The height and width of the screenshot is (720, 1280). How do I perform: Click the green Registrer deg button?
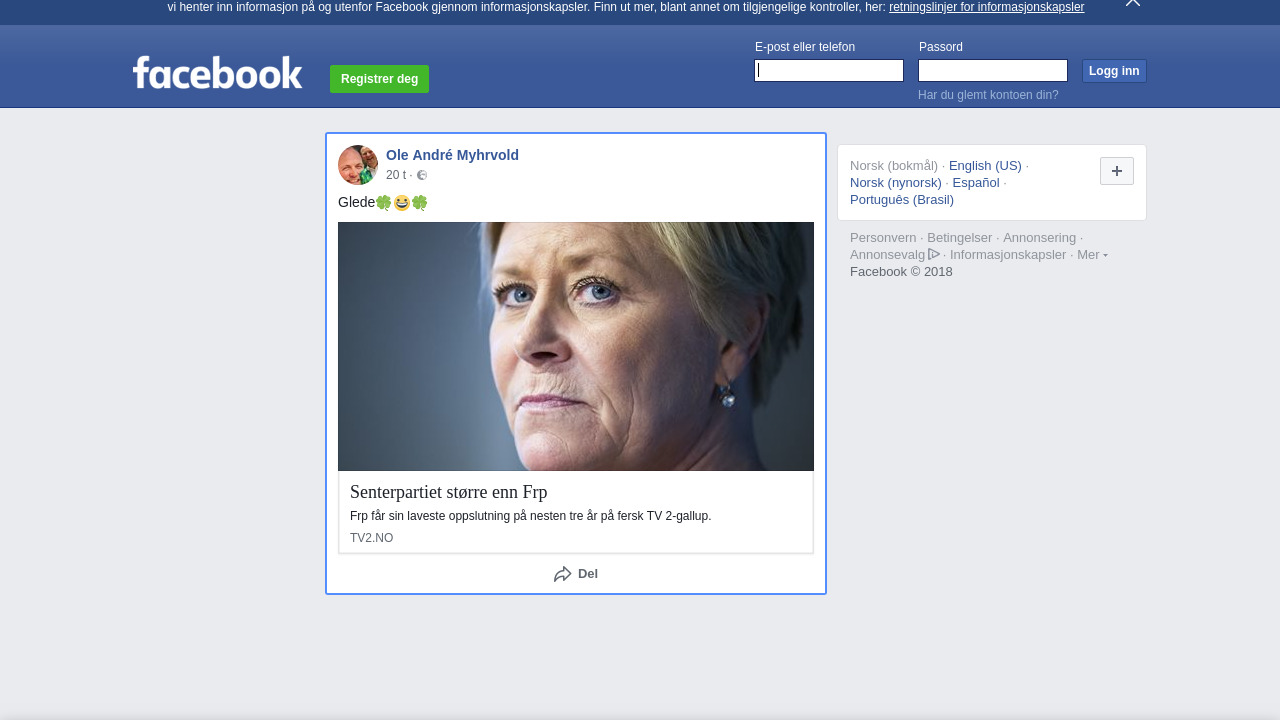click(x=379, y=79)
